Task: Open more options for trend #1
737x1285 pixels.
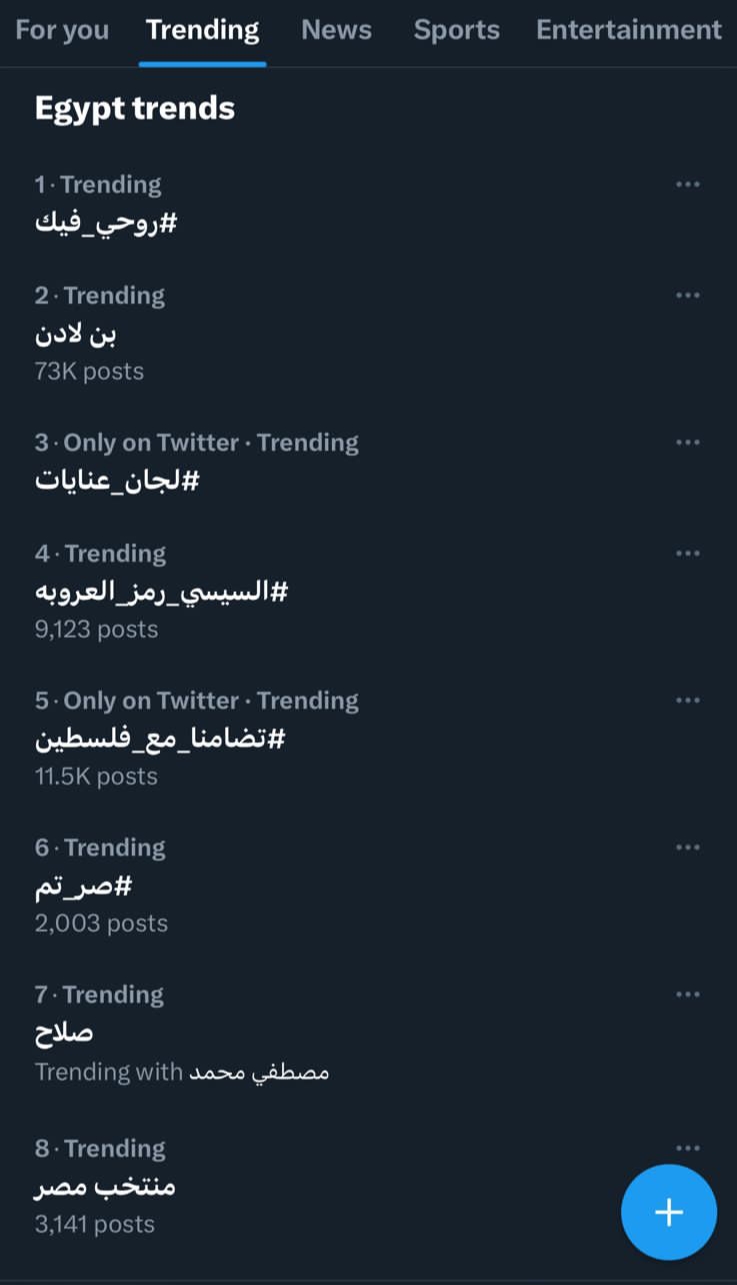Action: click(688, 185)
